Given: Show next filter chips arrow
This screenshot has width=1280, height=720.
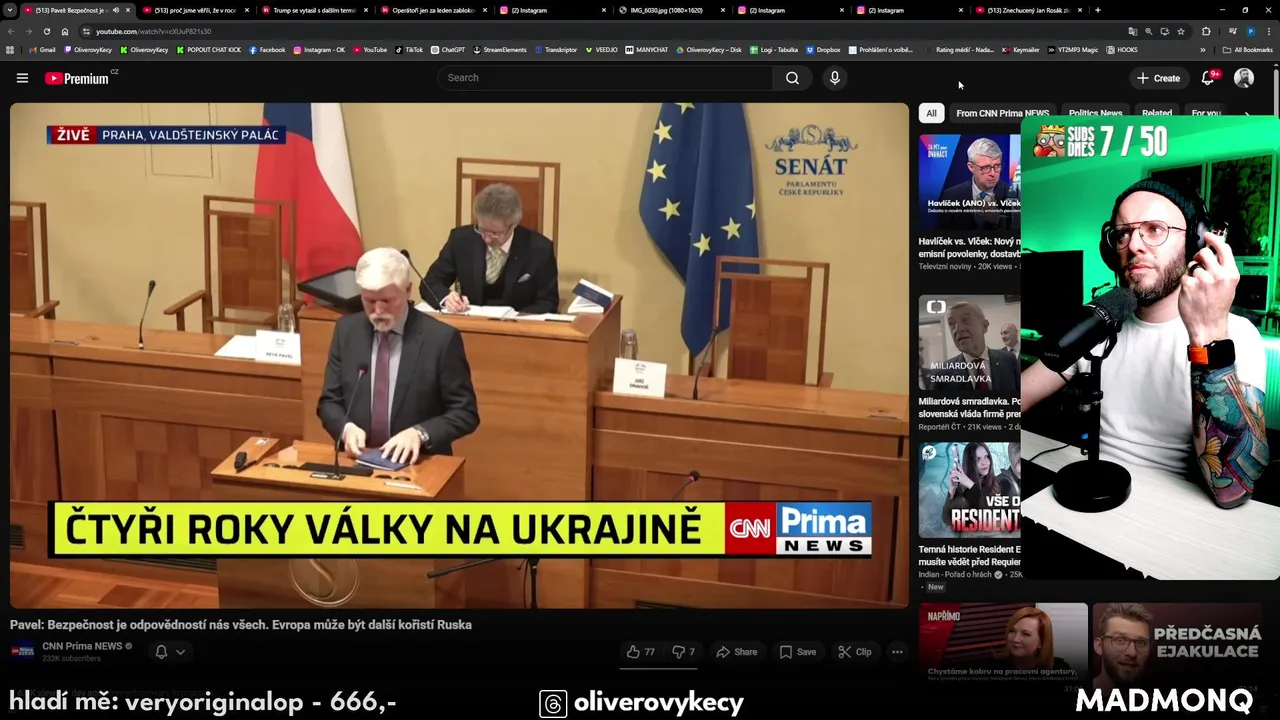Looking at the screenshot, I should tap(1247, 113).
